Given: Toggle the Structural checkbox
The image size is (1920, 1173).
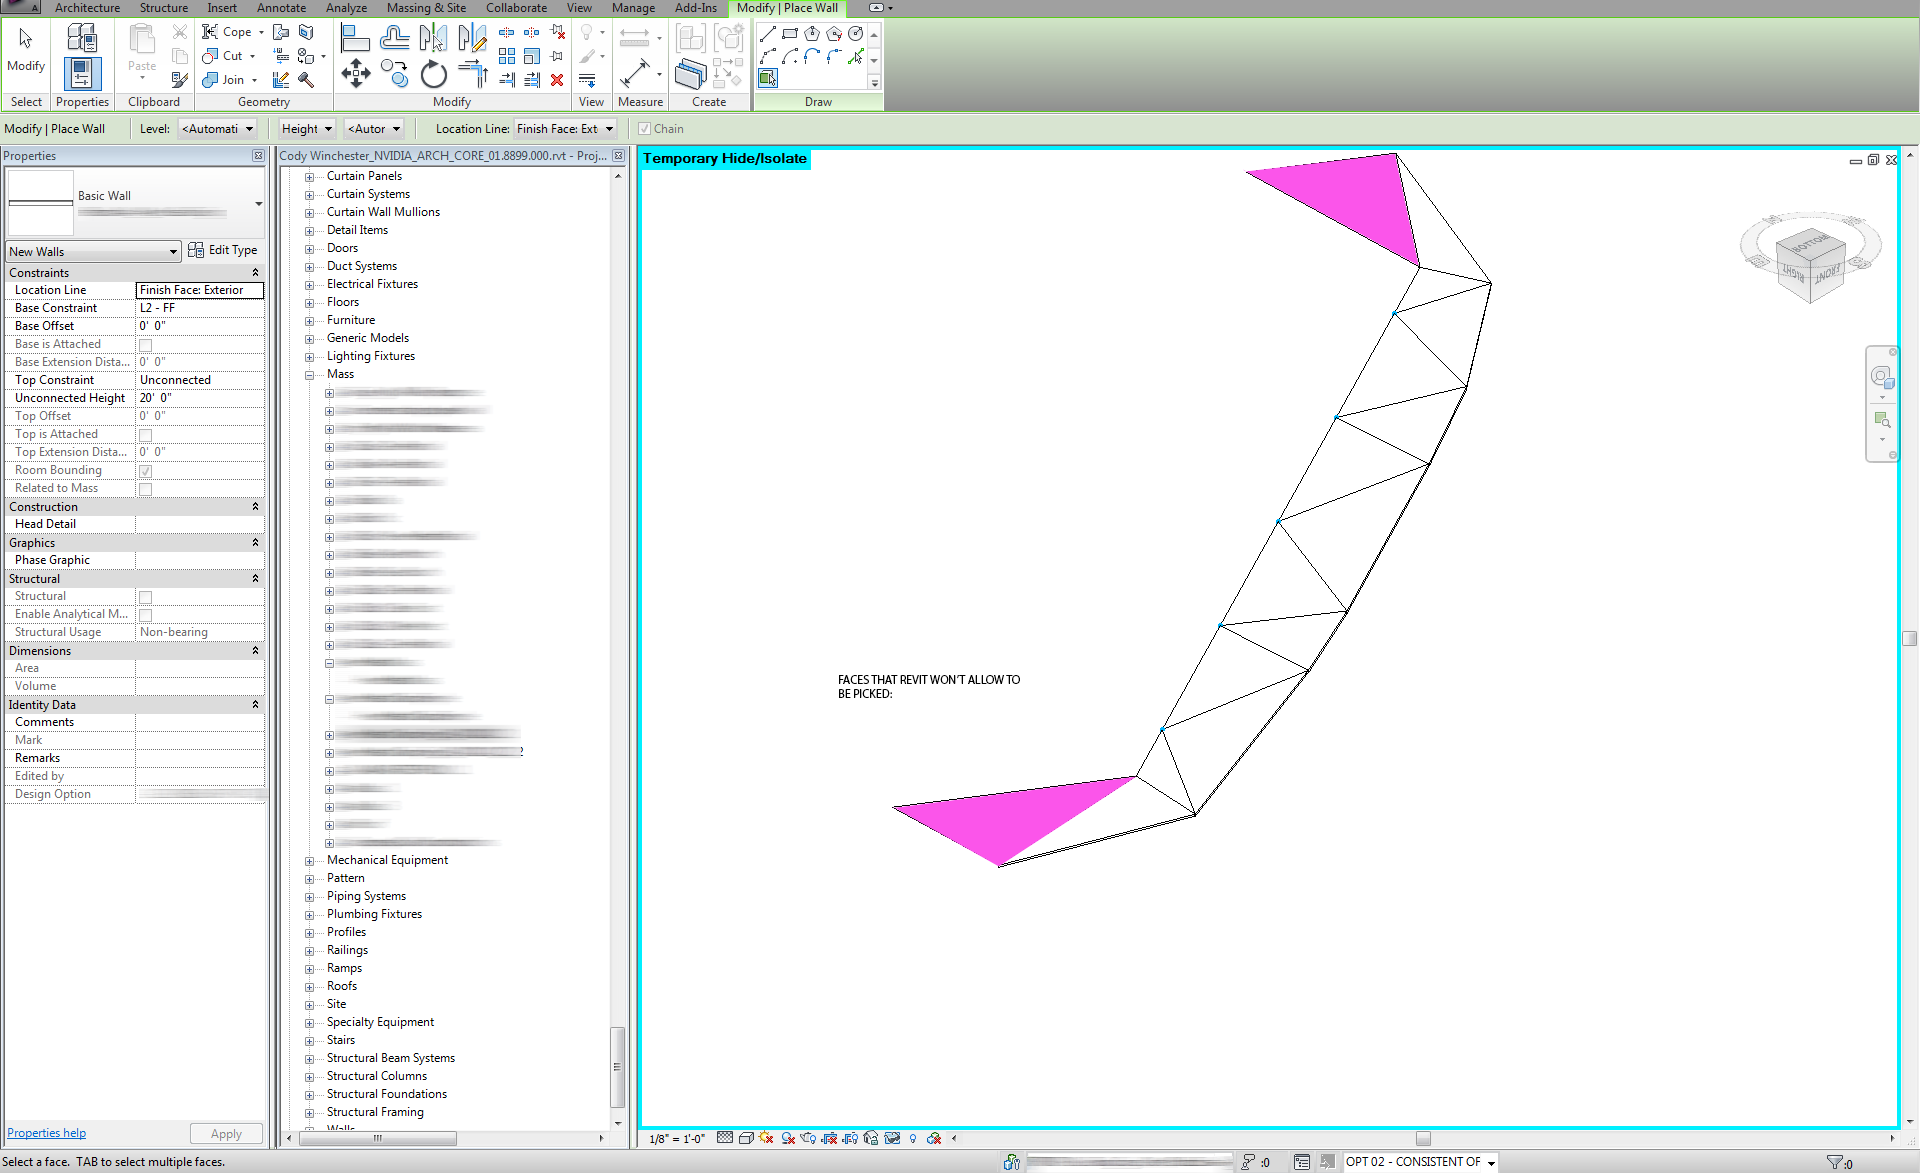Looking at the screenshot, I should tap(146, 597).
